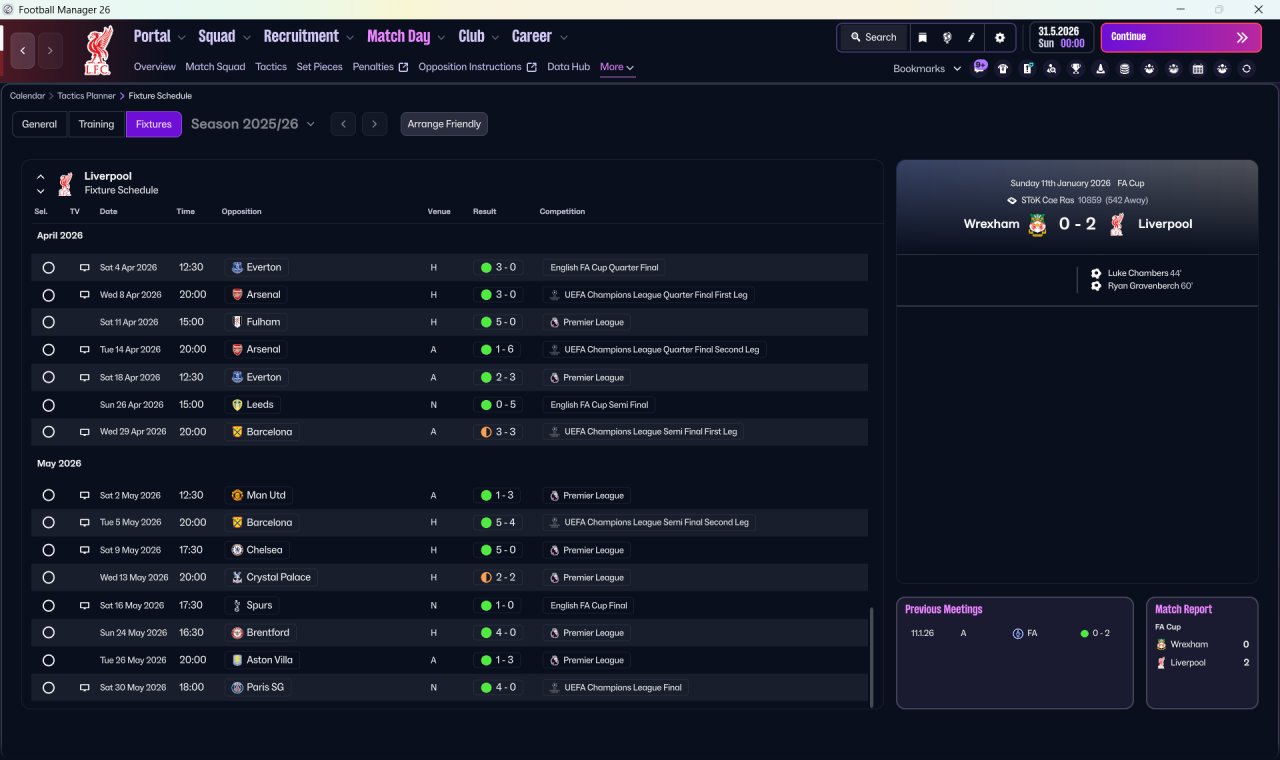Click the bookmark icon next to Search
The height and width of the screenshot is (760, 1280).
(x=922, y=37)
